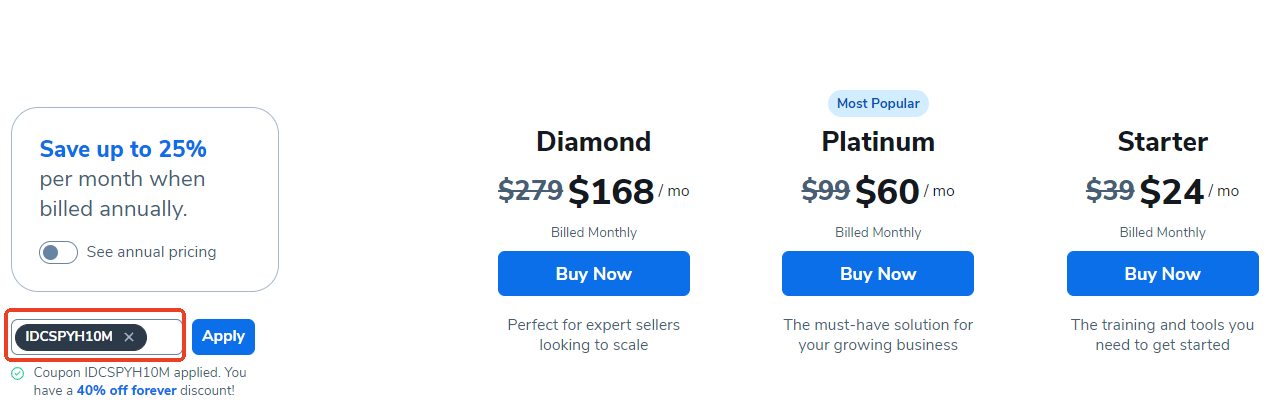Click the Apply coupon button
This screenshot has width=1270, height=412.
pyautogui.click(x=223, y=337)
